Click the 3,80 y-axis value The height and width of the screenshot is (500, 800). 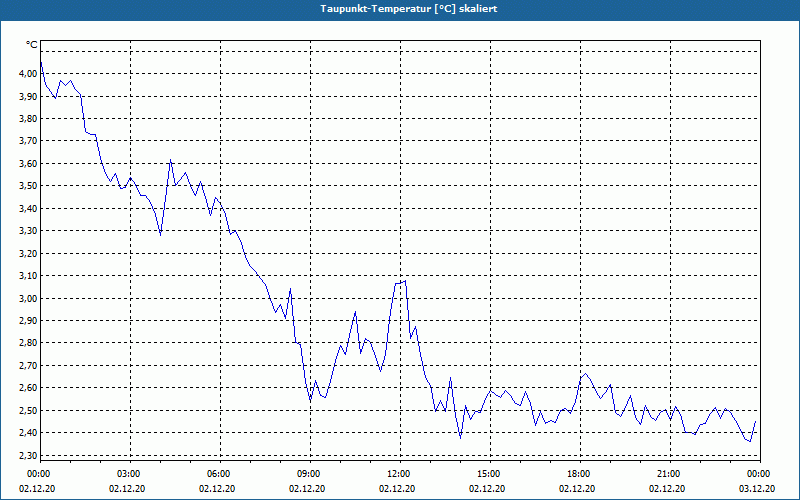28,118
